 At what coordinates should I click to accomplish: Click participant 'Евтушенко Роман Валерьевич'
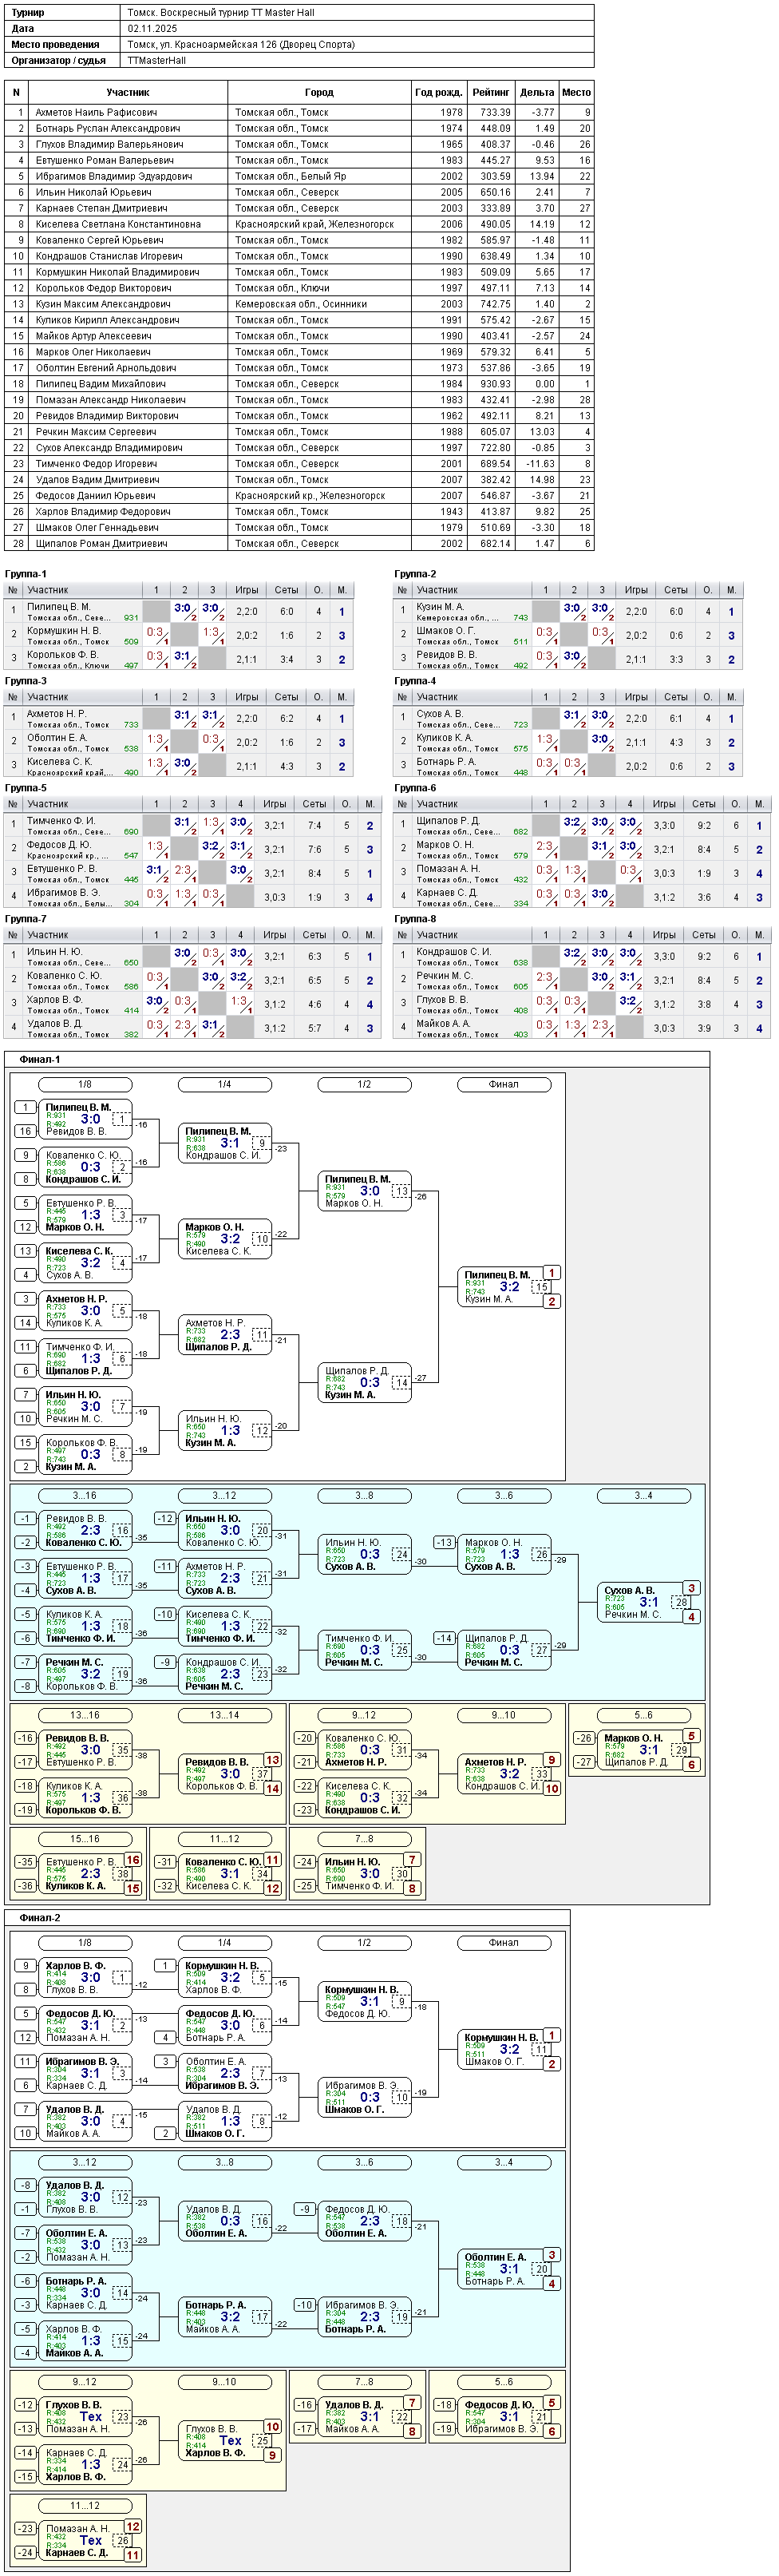tap(104, 161)
